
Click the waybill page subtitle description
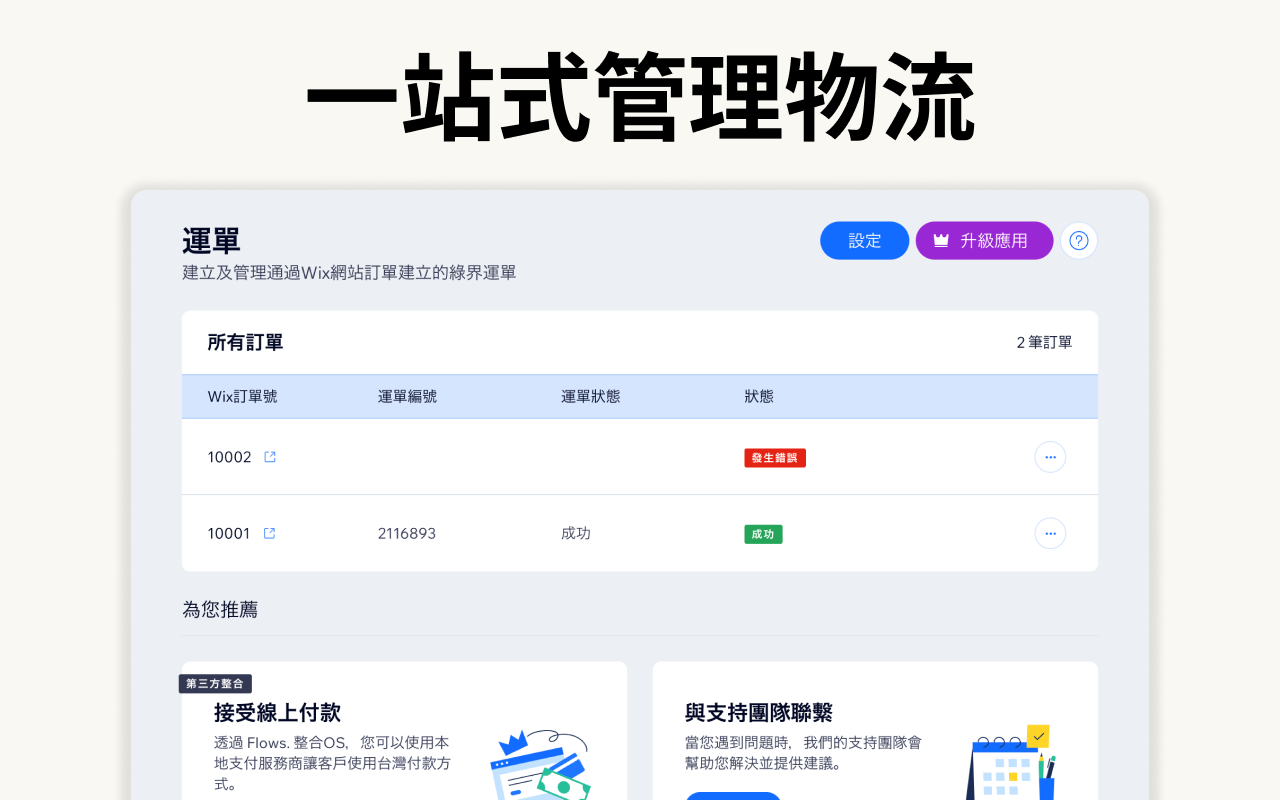pyautogui.click(x=349, y=272)
